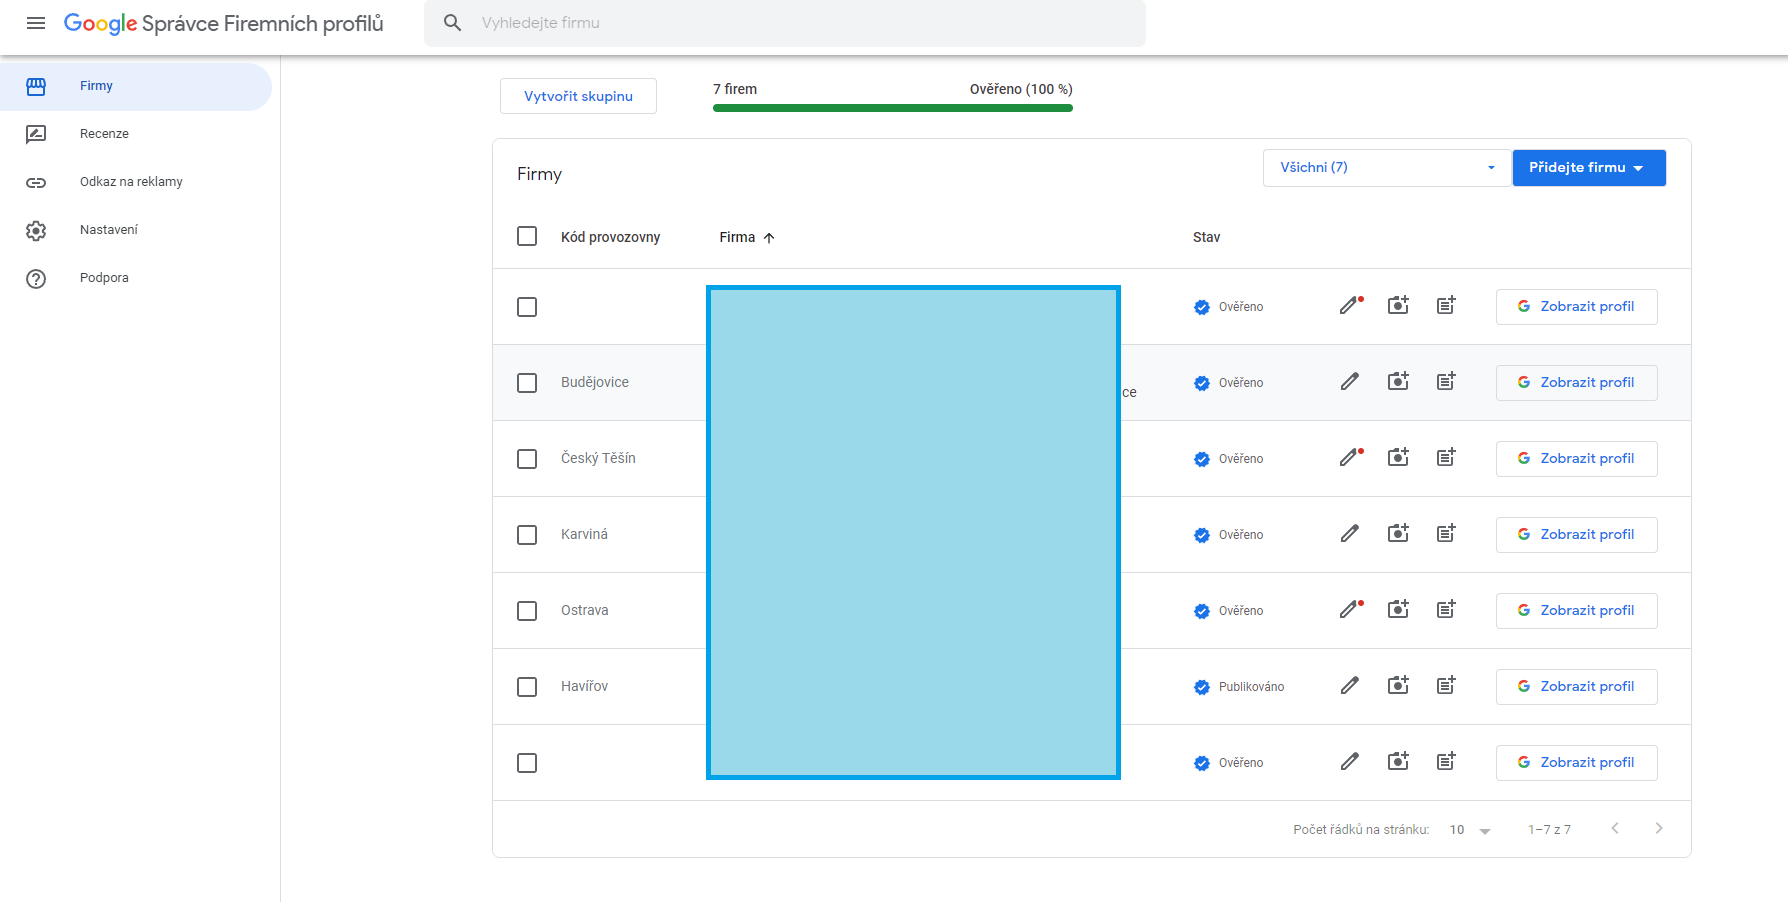Add a photo to Havířov profile

[x=1398, y=686]
